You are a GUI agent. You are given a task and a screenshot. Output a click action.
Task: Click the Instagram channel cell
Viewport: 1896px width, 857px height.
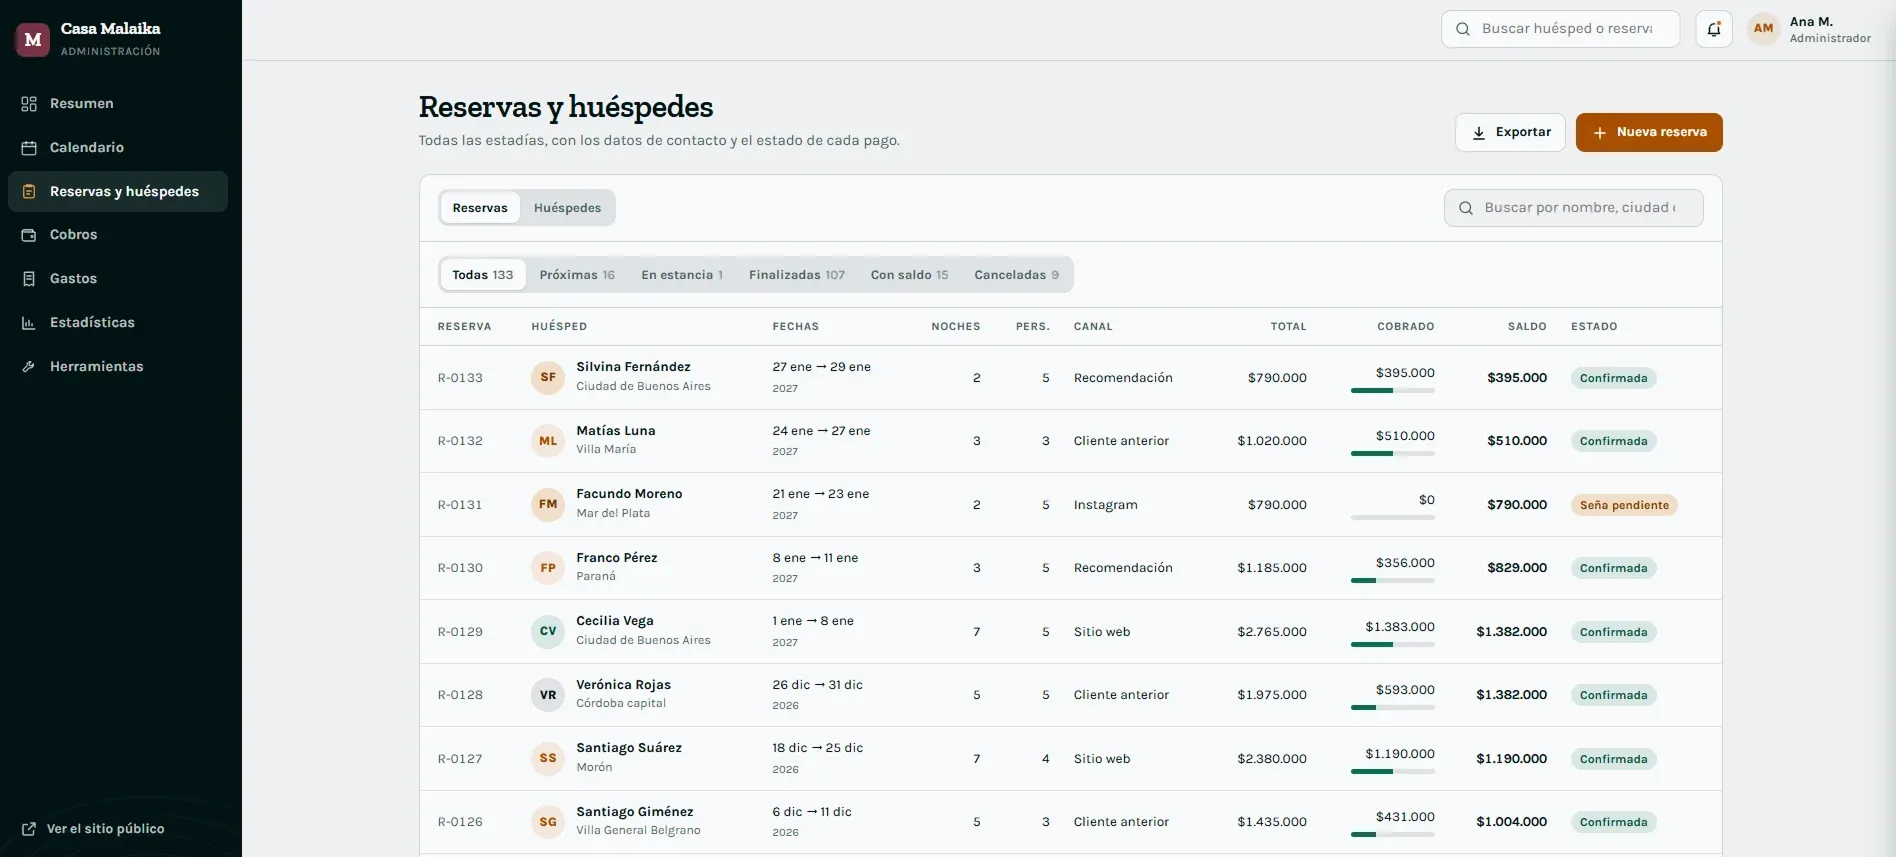point(1105,505)
